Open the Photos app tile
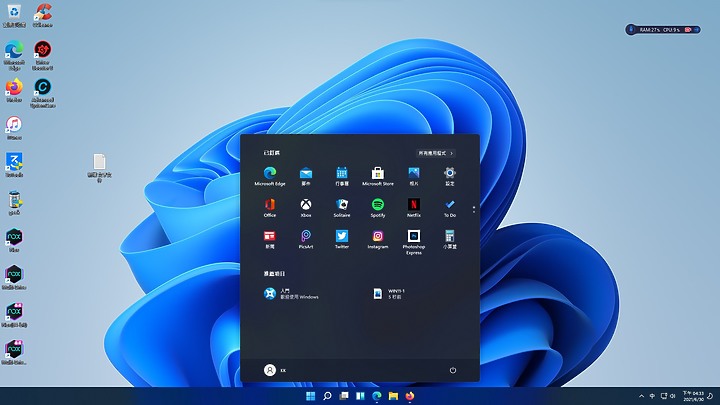The image size is (720, 405). [414, 176]
